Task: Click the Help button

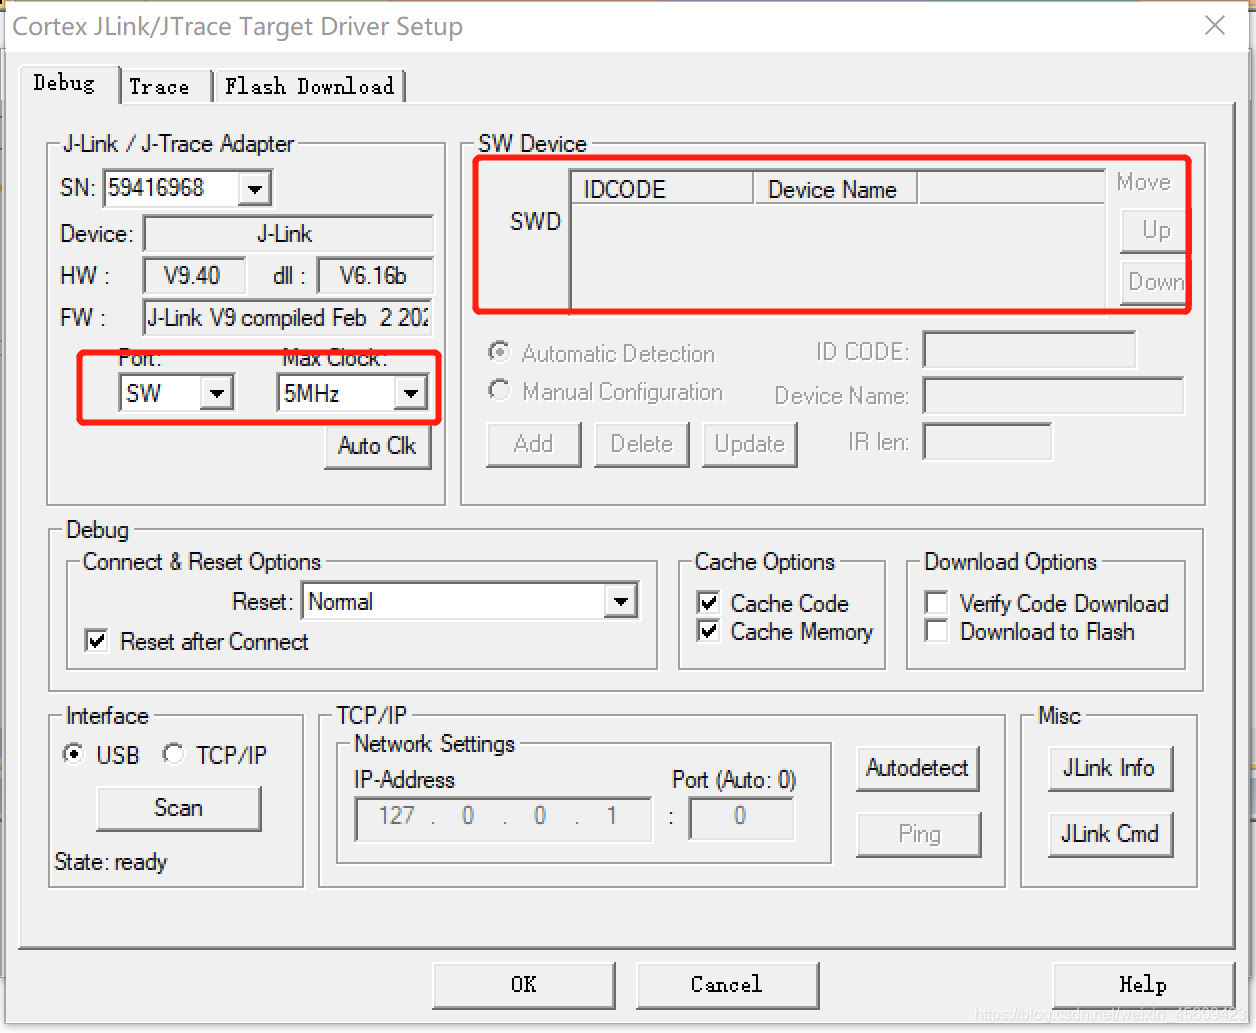Action: point(1143,985)
